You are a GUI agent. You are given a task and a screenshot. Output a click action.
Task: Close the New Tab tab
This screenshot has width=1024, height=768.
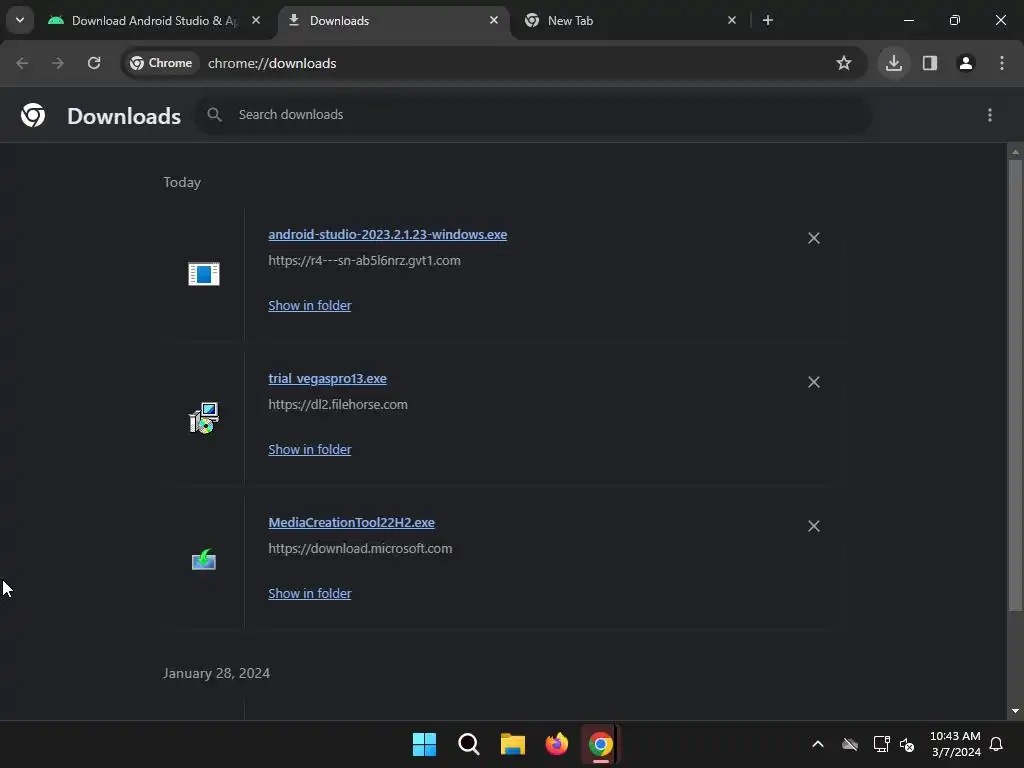coord(731,20)
